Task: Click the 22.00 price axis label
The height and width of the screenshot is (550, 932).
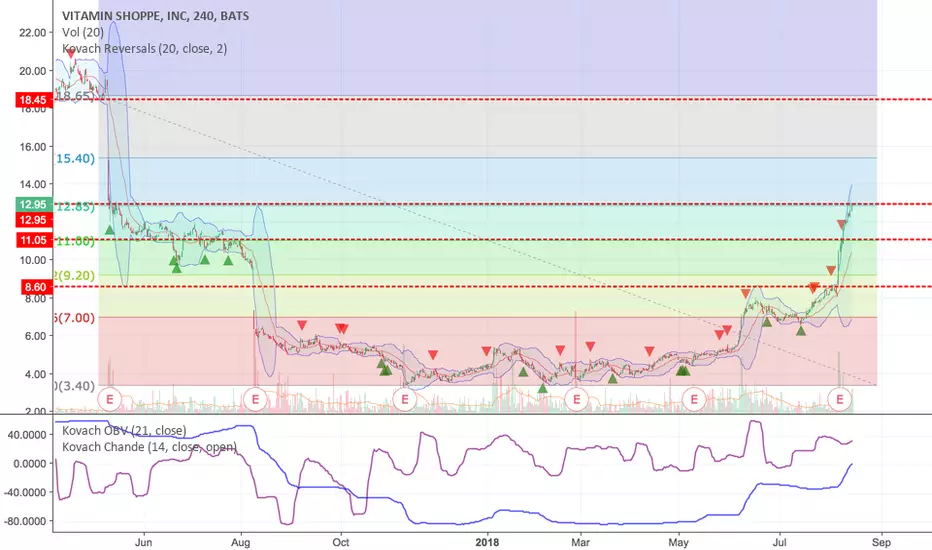Action: coord(33,33)
